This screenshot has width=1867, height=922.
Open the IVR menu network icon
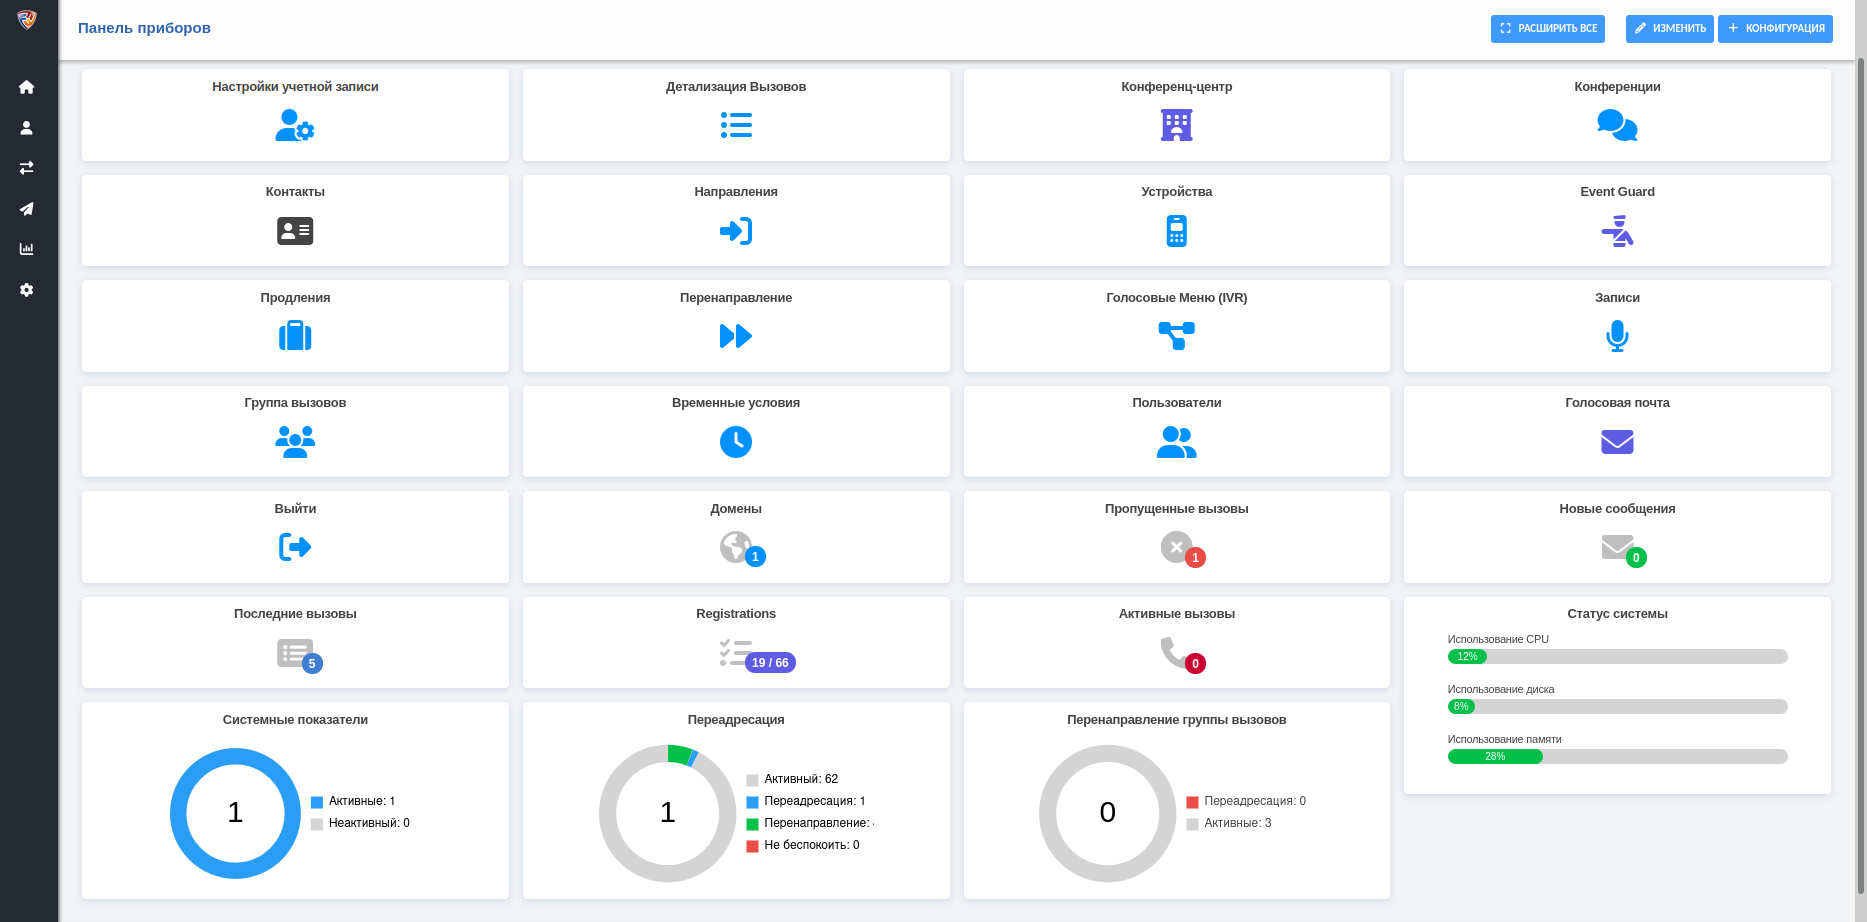pyautogui.click(x=1177, y=336)
